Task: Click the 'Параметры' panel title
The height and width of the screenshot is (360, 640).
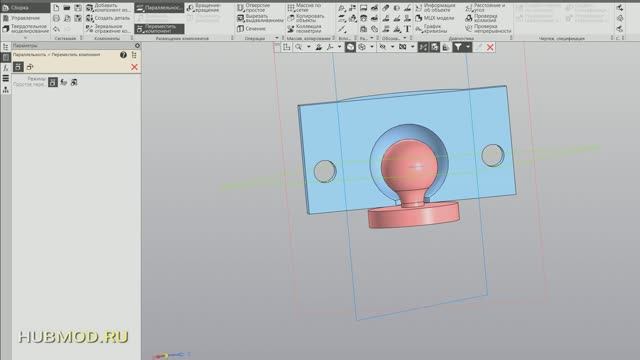Action: point(25,46)
